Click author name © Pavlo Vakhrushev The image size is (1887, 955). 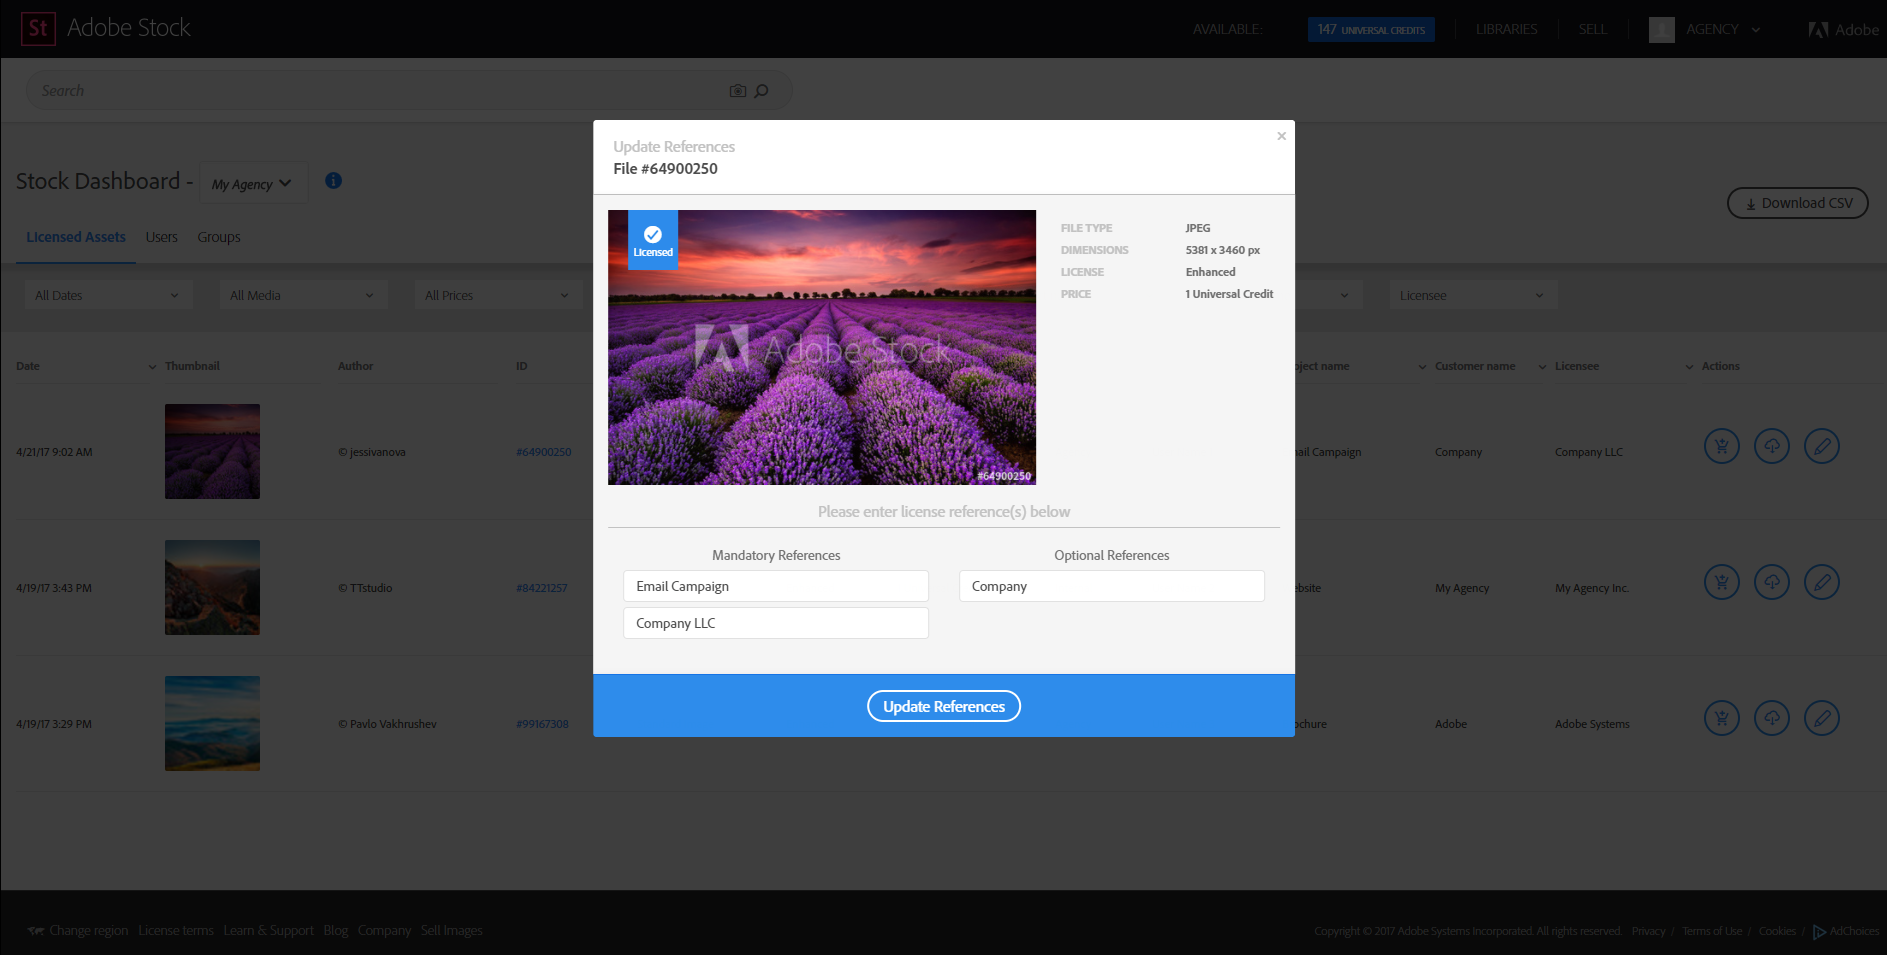387,724
